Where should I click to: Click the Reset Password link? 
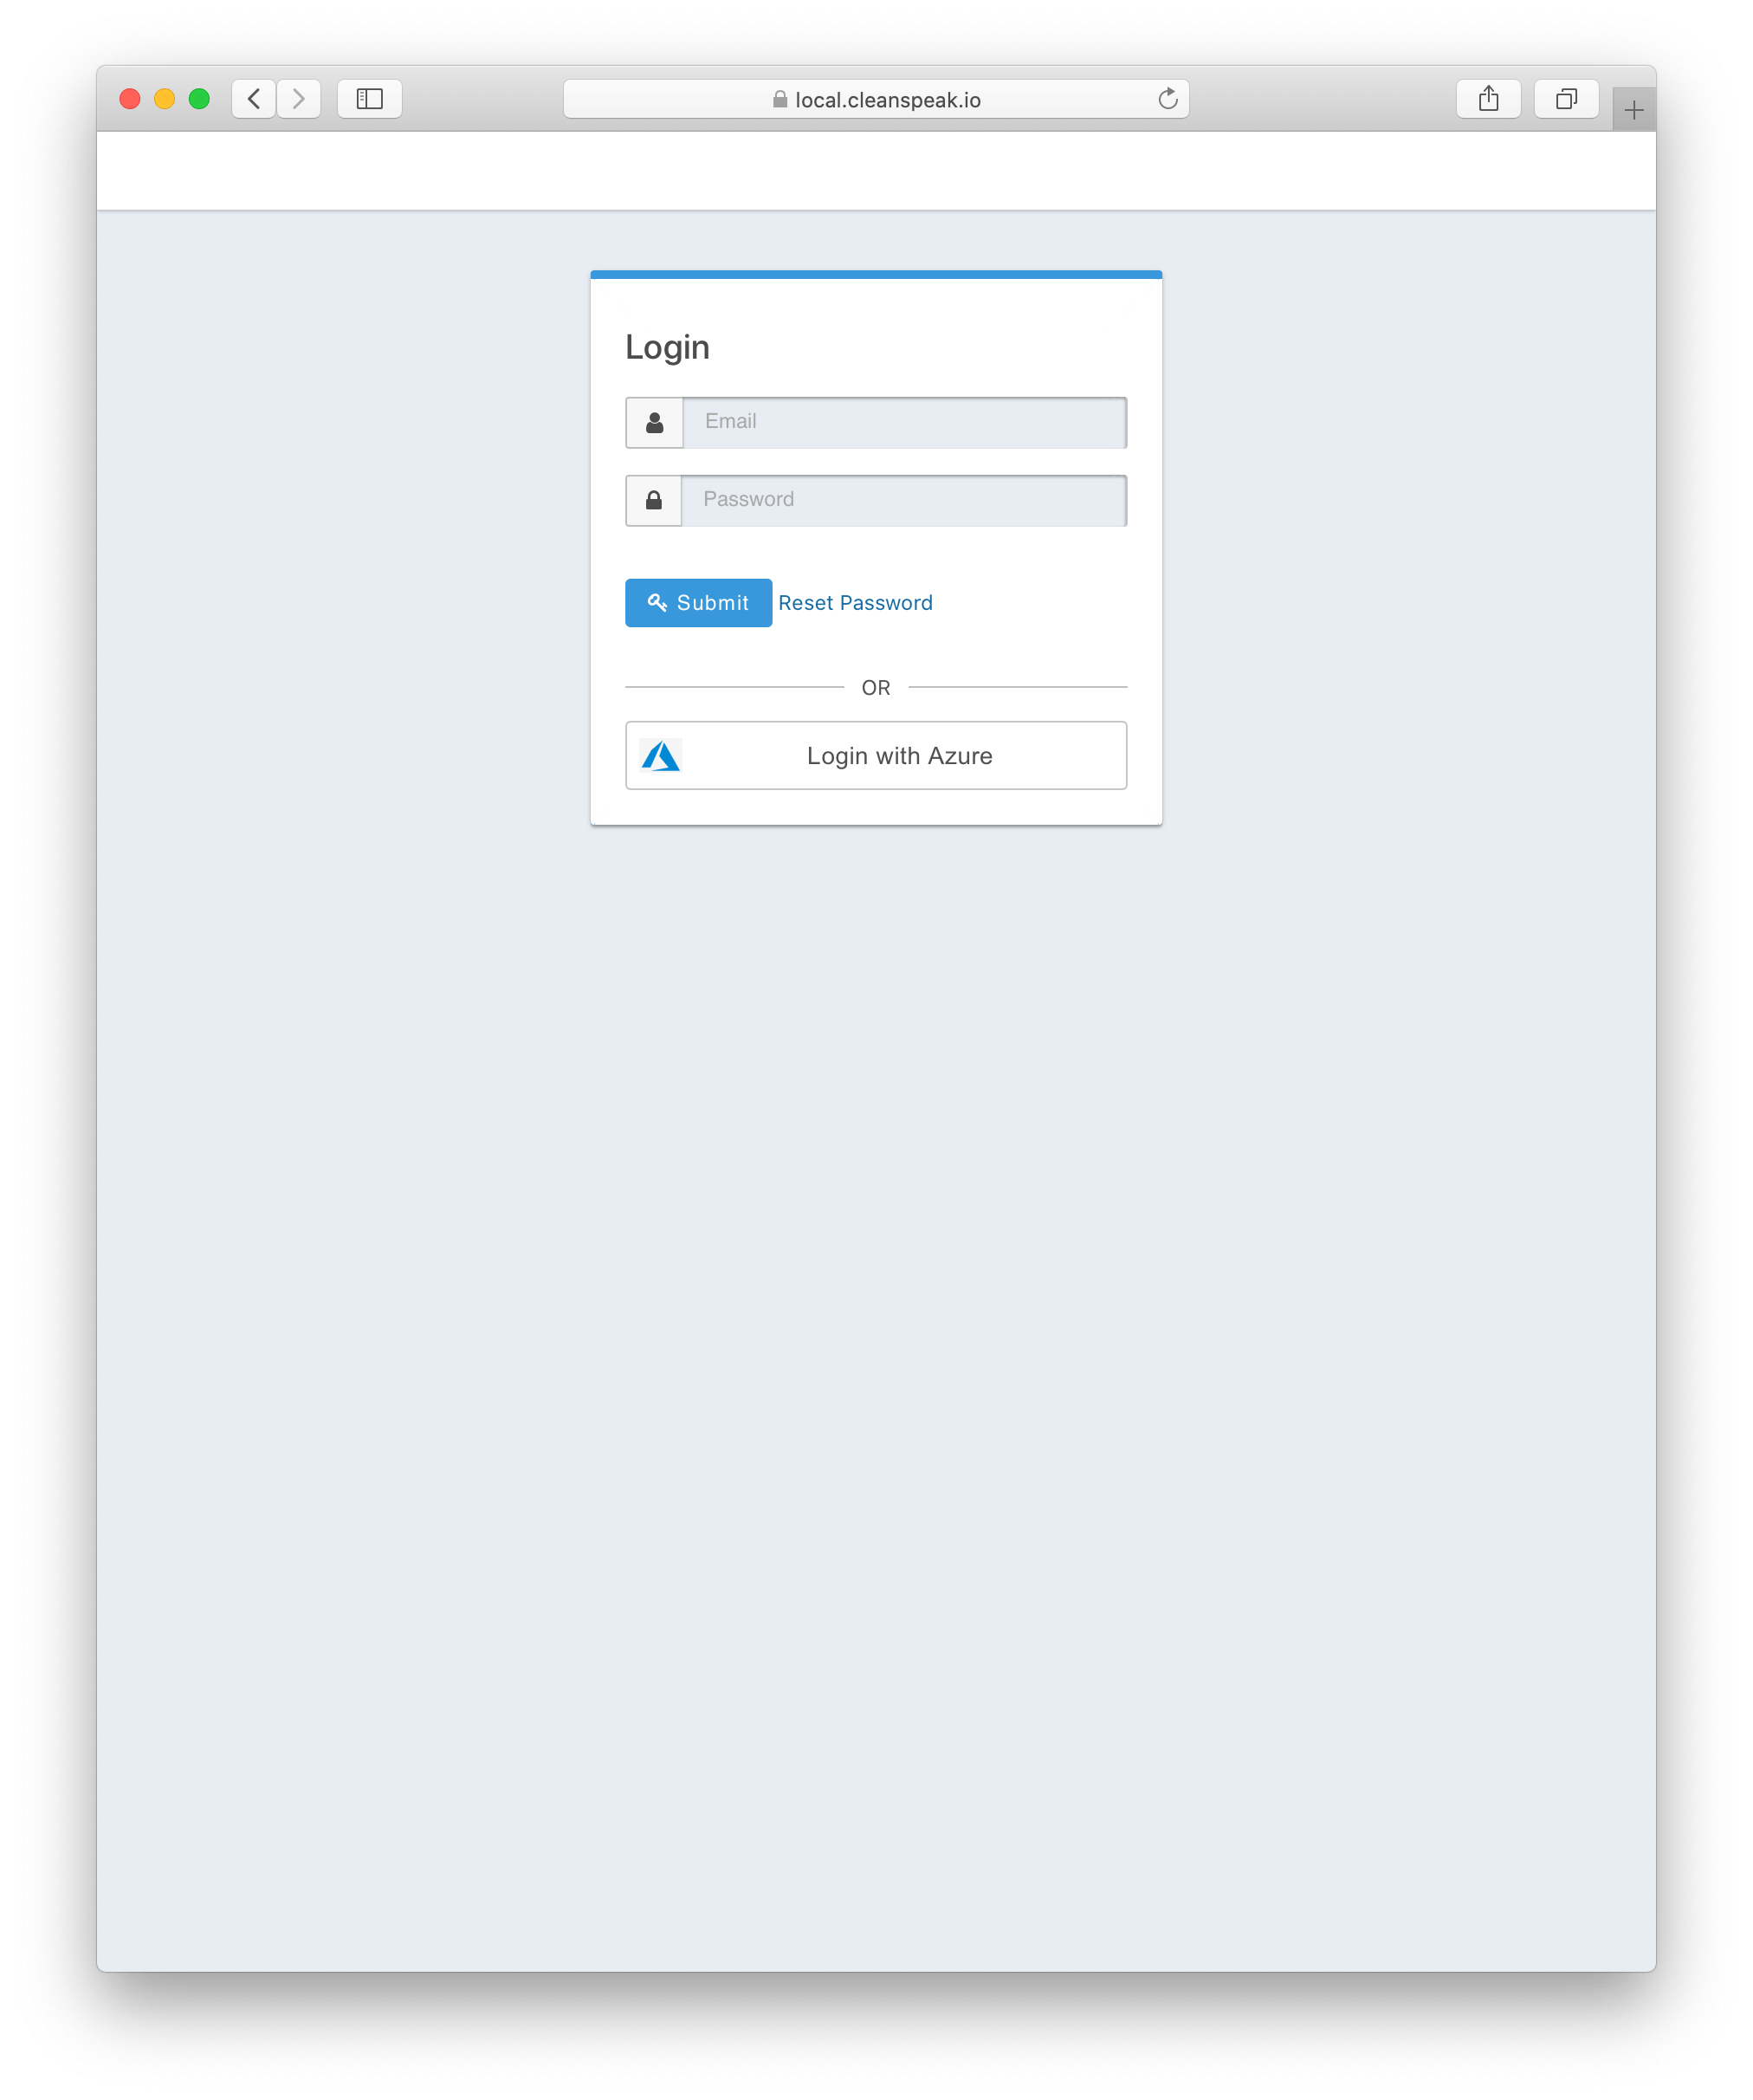pyautogui.click(x=855, y=602)
